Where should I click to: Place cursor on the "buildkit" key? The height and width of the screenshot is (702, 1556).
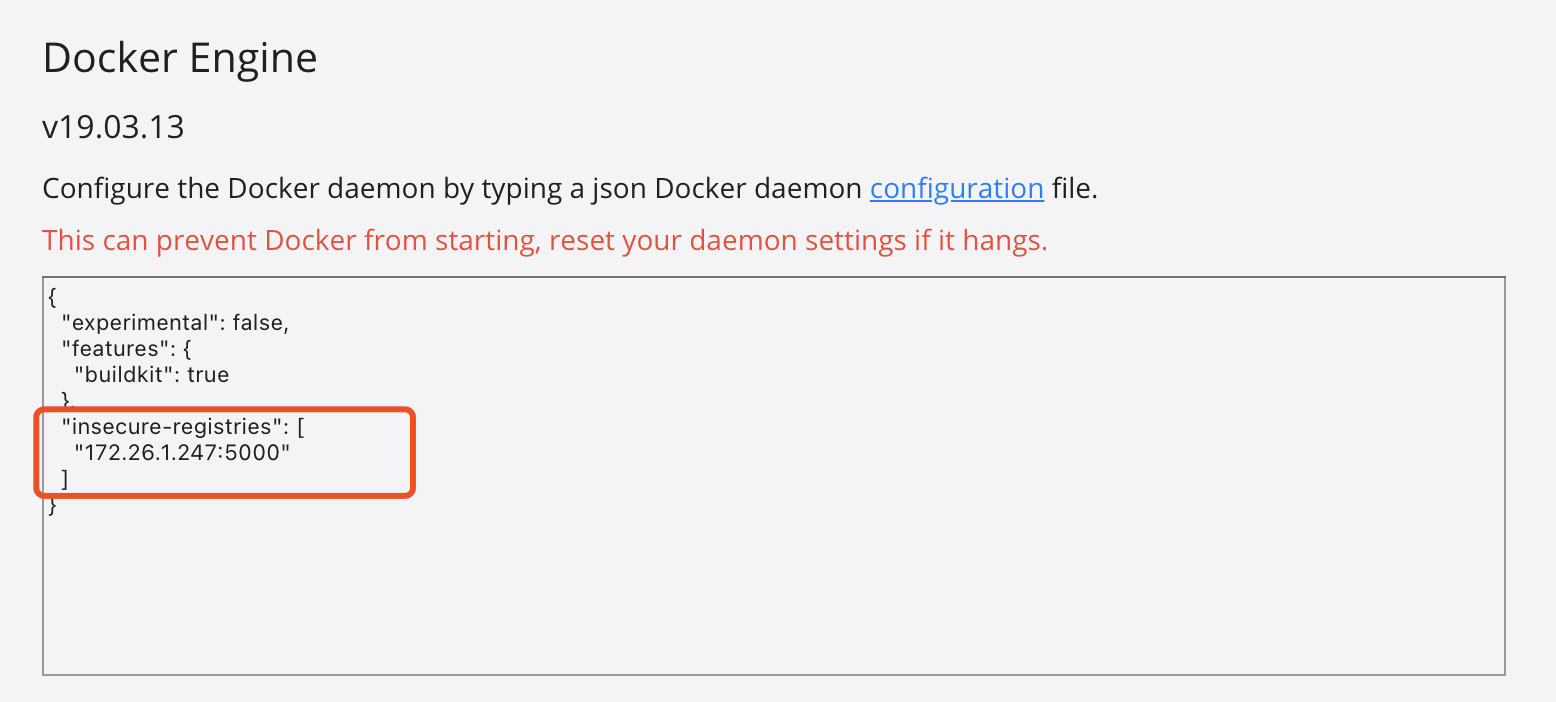[123, 376]
